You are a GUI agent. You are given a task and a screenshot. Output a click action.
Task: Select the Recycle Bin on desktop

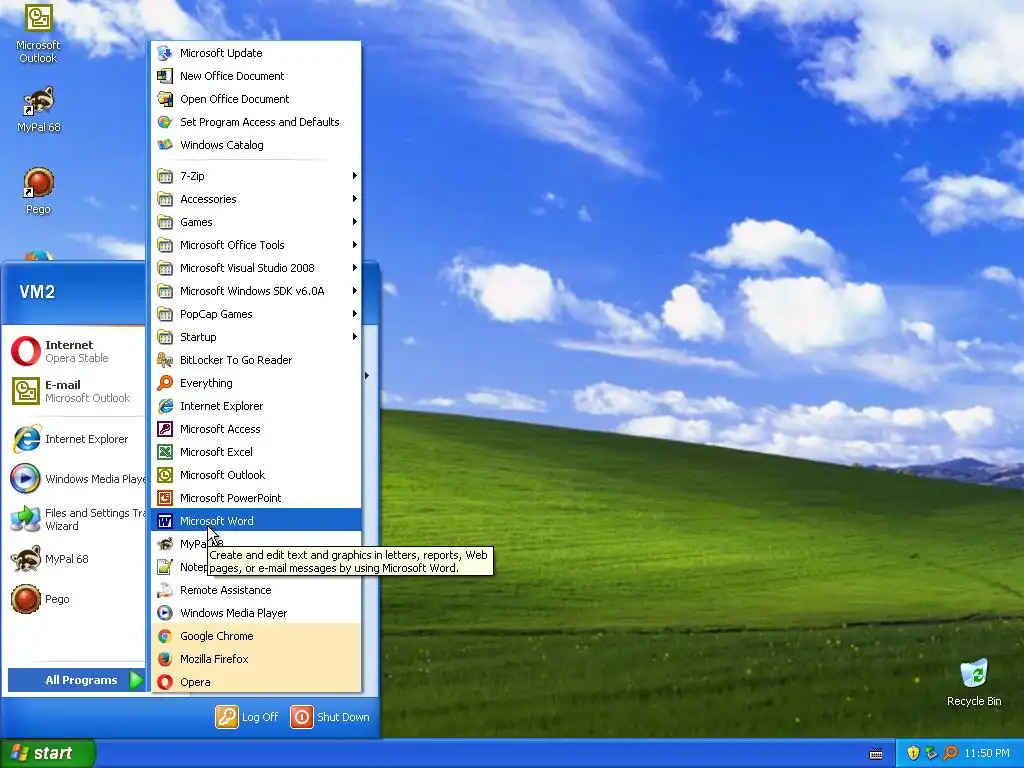coord(974,683)
